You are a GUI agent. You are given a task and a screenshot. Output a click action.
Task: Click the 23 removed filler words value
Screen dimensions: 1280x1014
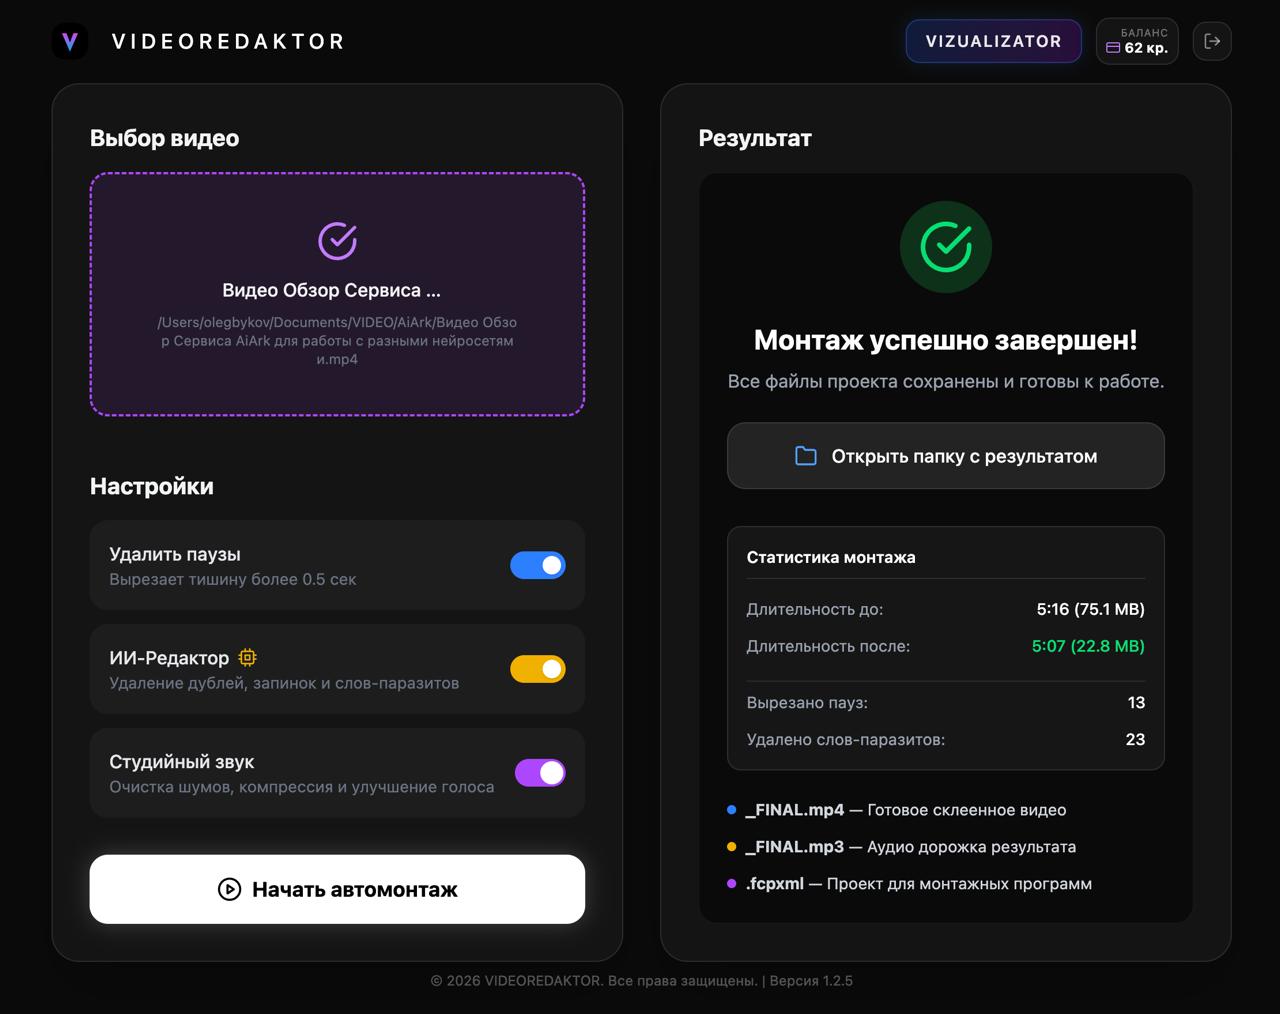[1135, 739]
